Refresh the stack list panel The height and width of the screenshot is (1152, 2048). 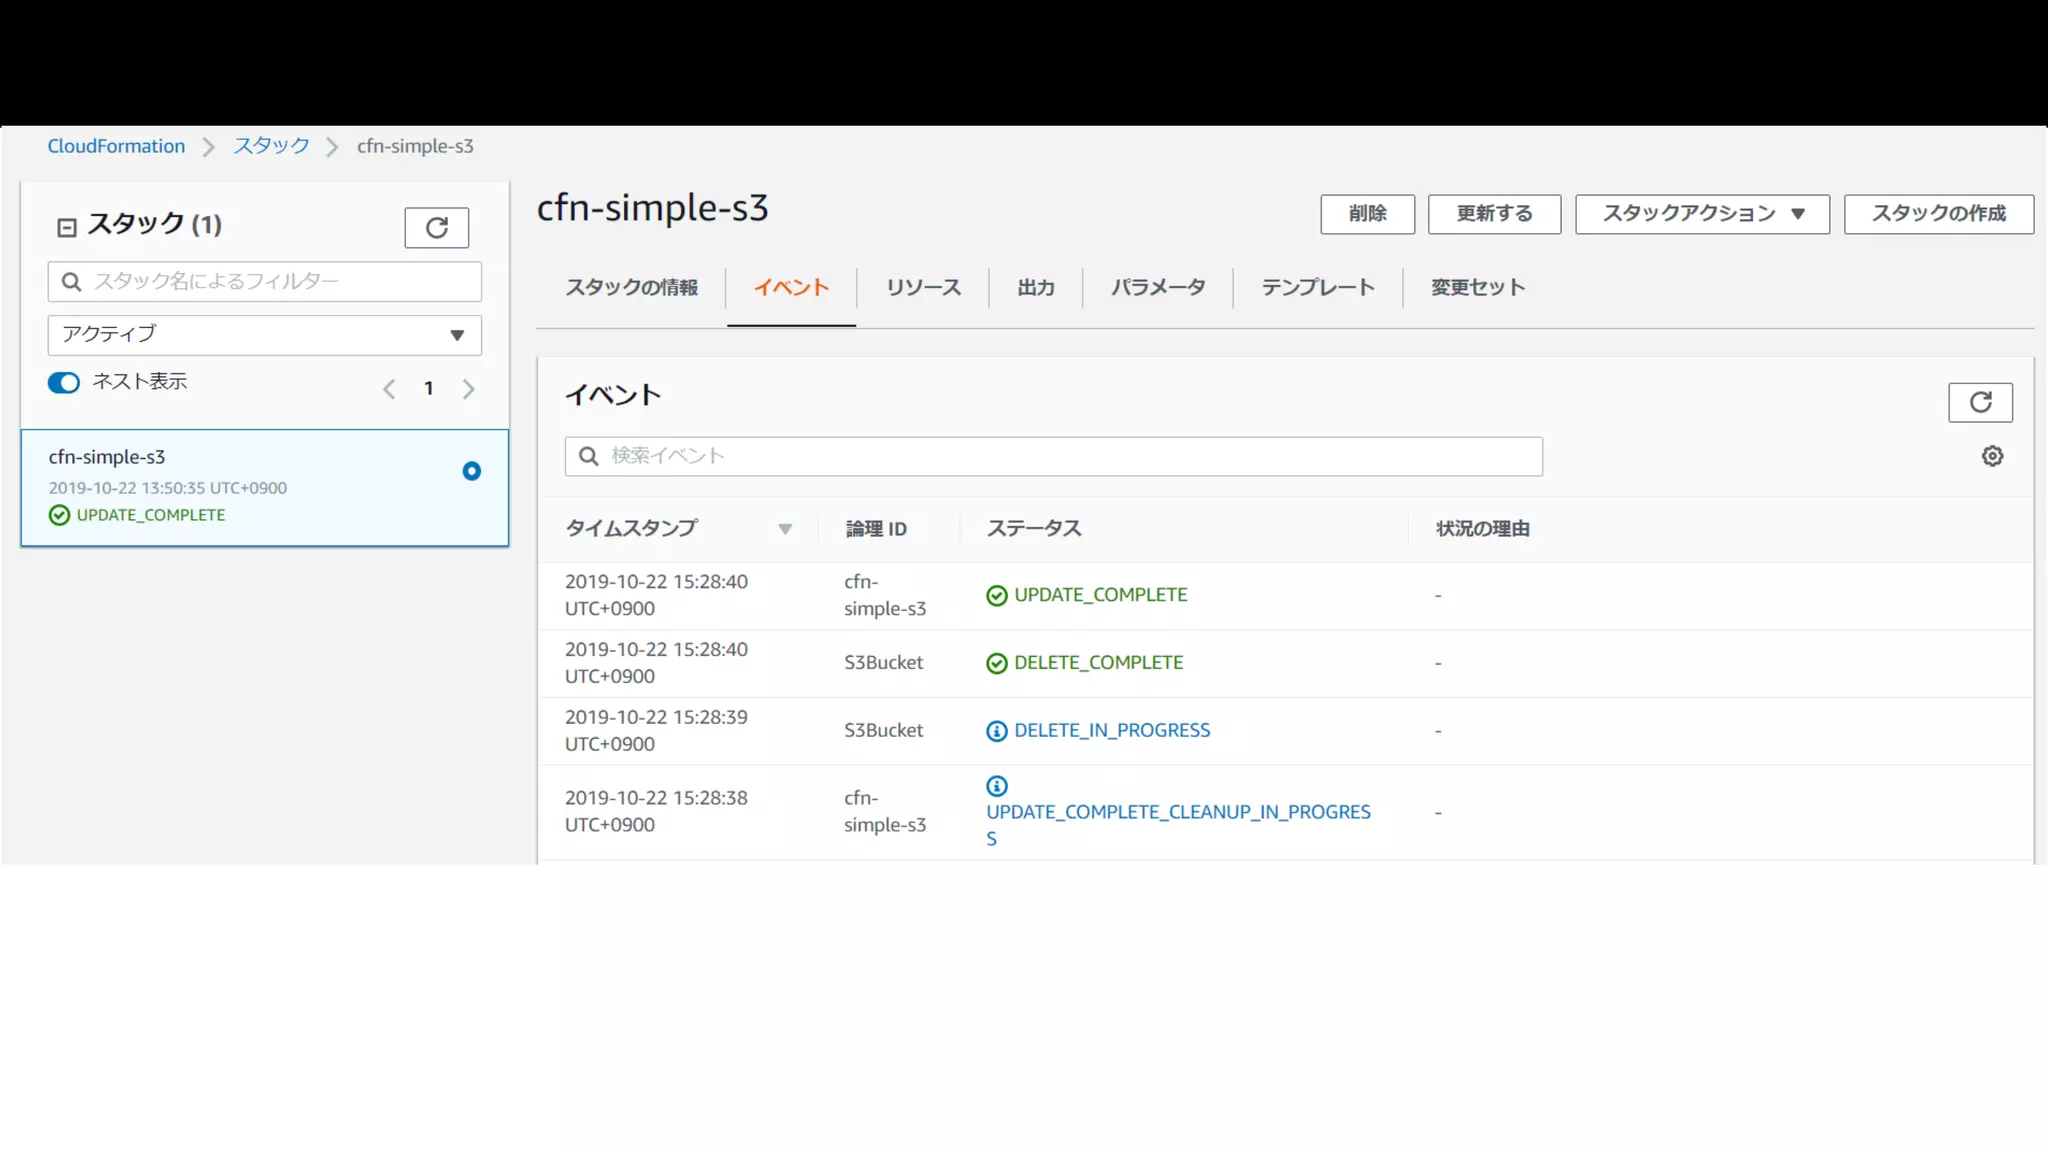coord(436,228)
